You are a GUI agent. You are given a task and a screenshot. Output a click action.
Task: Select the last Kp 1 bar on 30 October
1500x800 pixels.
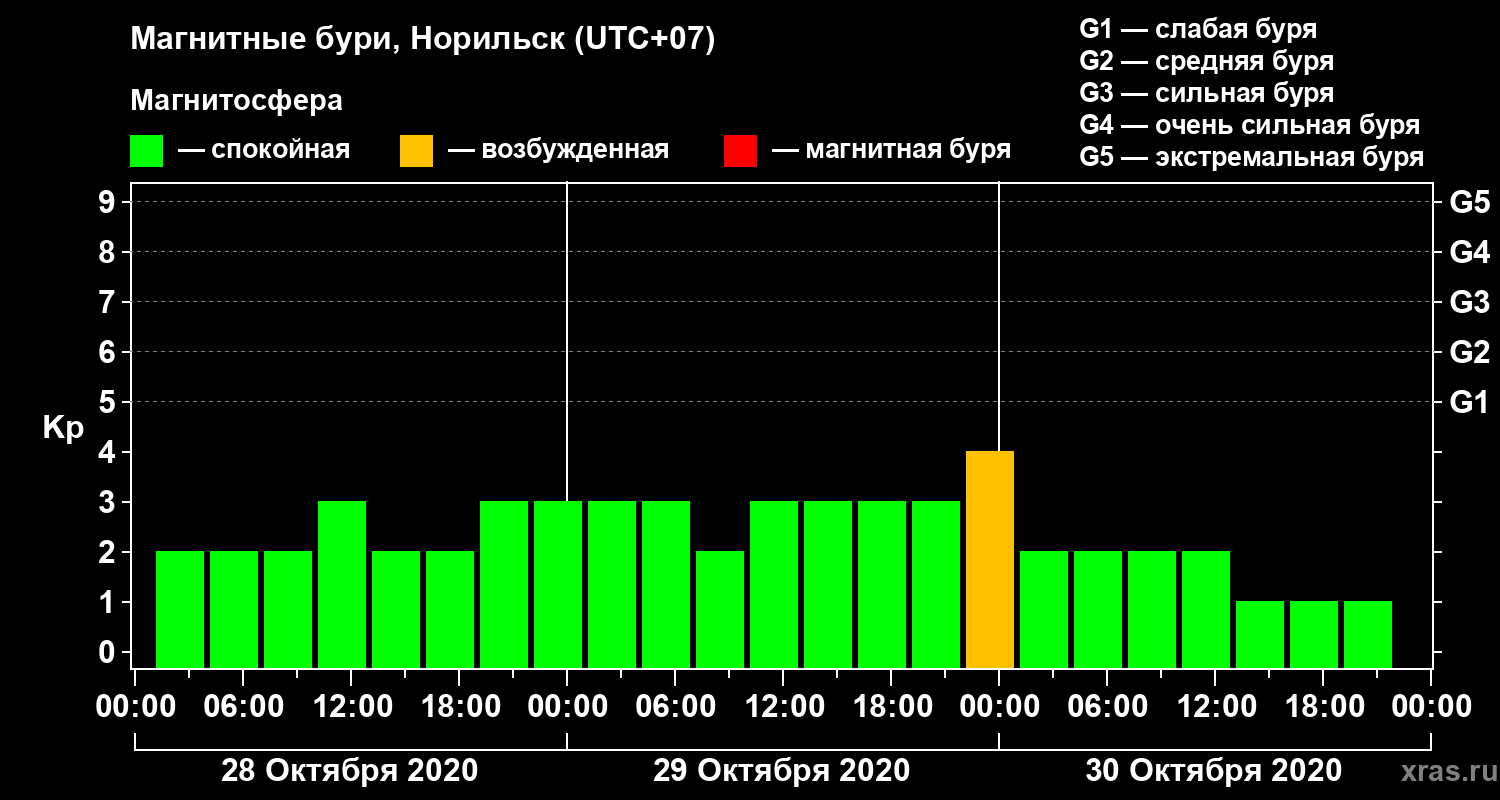point(1368,635)
